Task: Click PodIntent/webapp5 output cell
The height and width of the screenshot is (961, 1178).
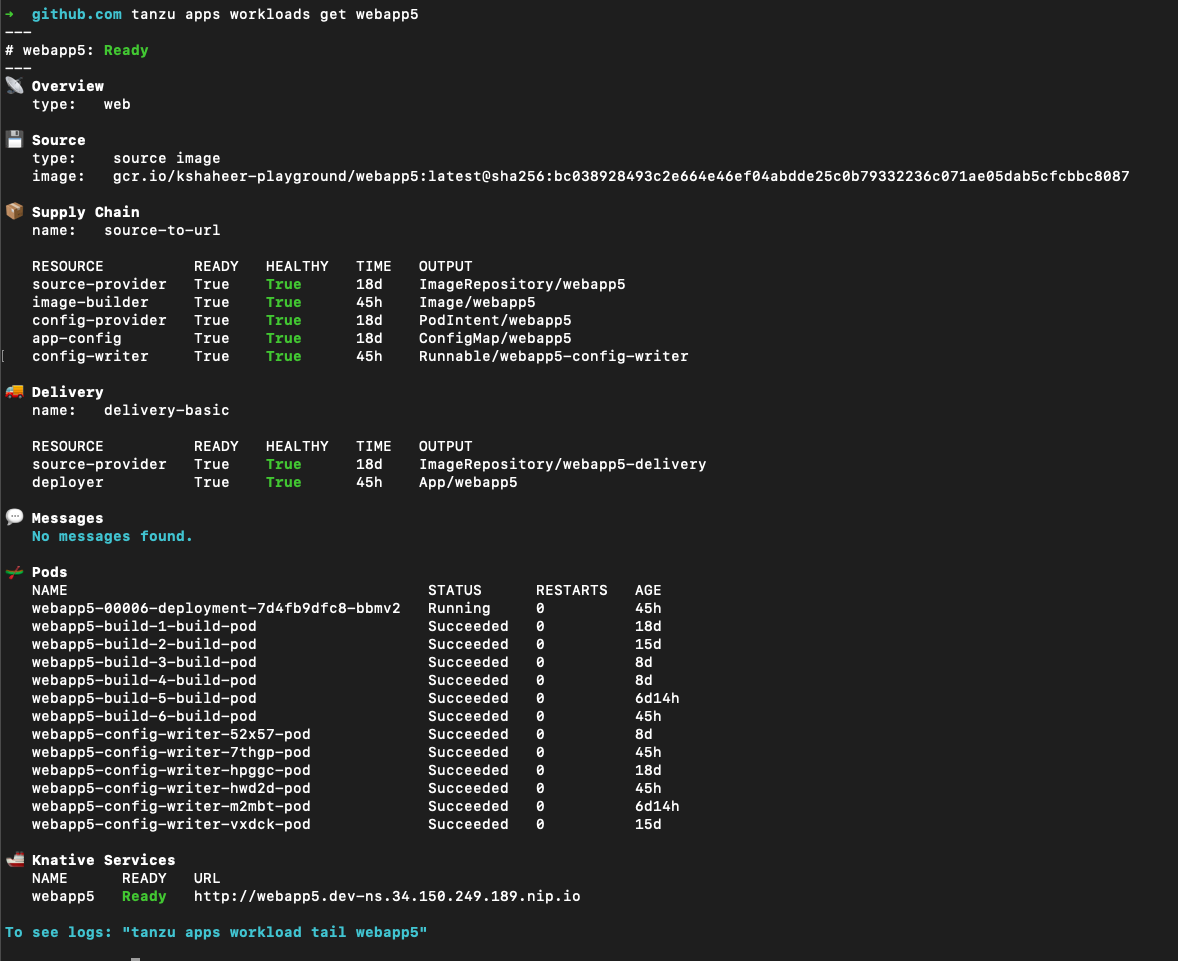Action: (495, 321)
